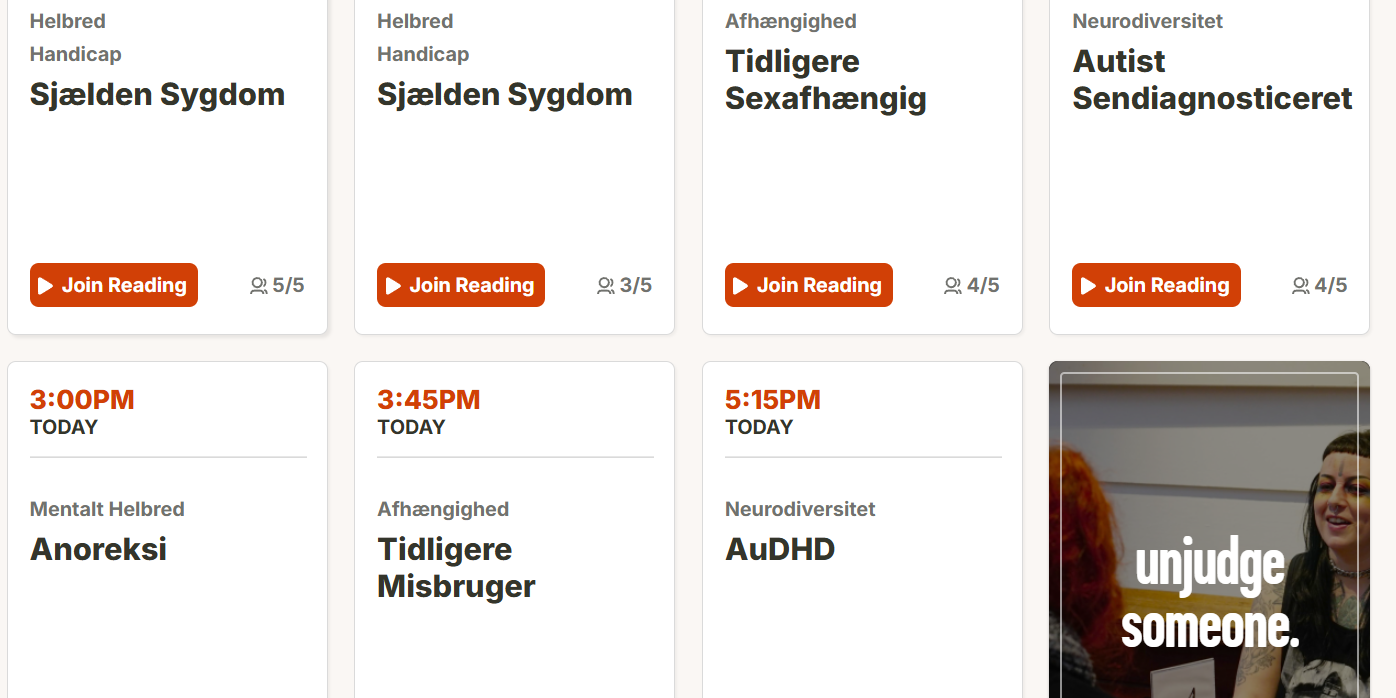Image resolution: width=1396 pixels, height=698 pixels.
Task: Click the unjudge someone promotional image
Action: (1209, 529)
